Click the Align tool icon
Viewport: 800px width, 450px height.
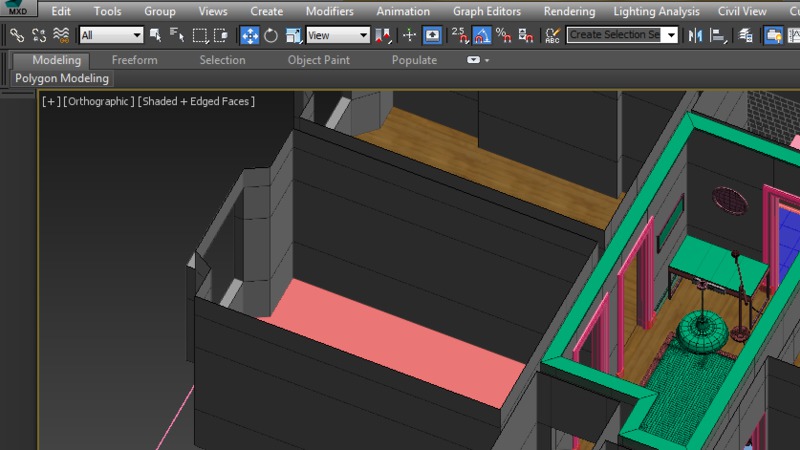[718, 35]
